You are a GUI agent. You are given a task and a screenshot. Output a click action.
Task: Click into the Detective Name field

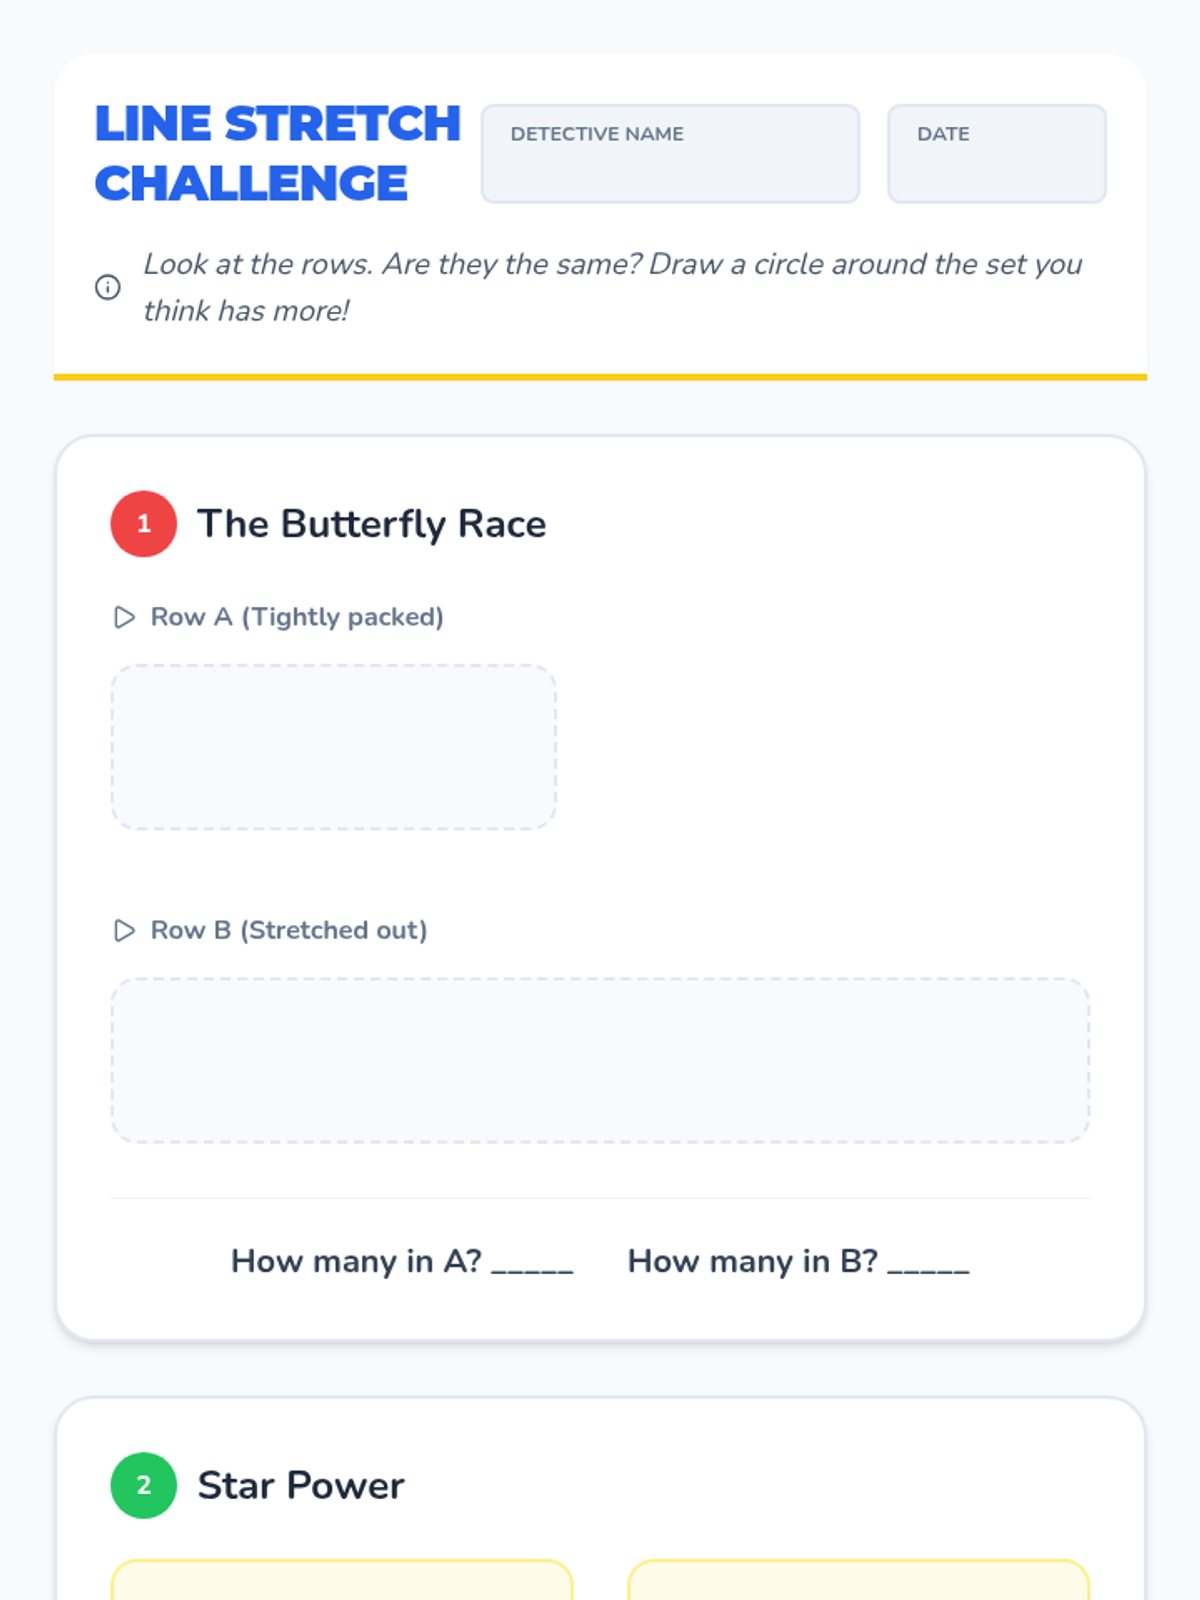[x=670, y=154]
